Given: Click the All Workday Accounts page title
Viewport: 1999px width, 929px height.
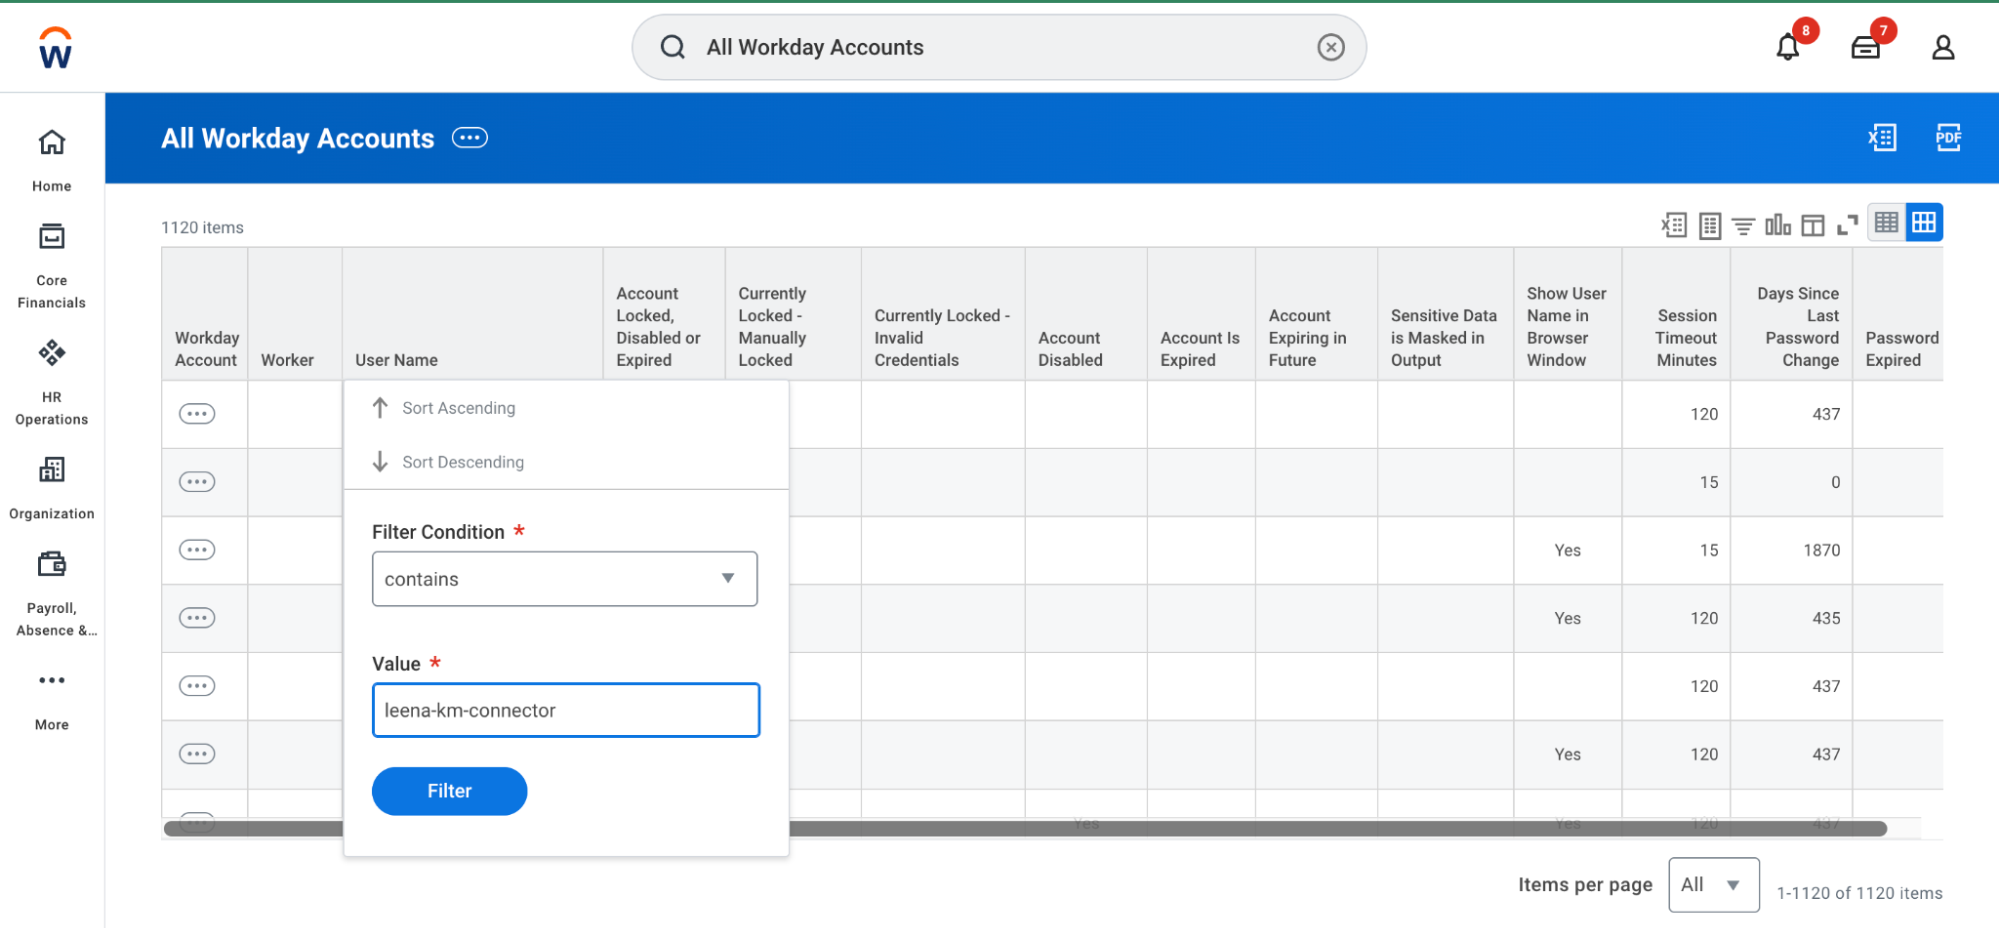Looking at the screenshot, I should [x=298, y=138].
